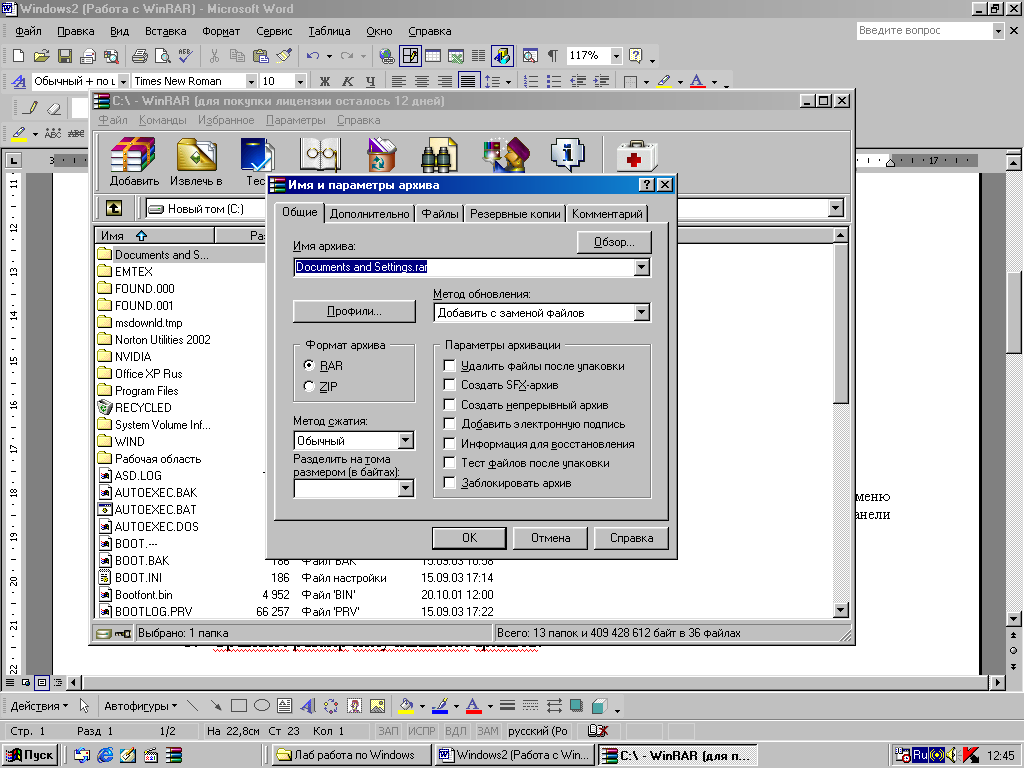The height and width of the screenshot is (768, 1024).
Task: Click the Numbered list icon in Word toolbar
Action: click(x=531, y=81)
